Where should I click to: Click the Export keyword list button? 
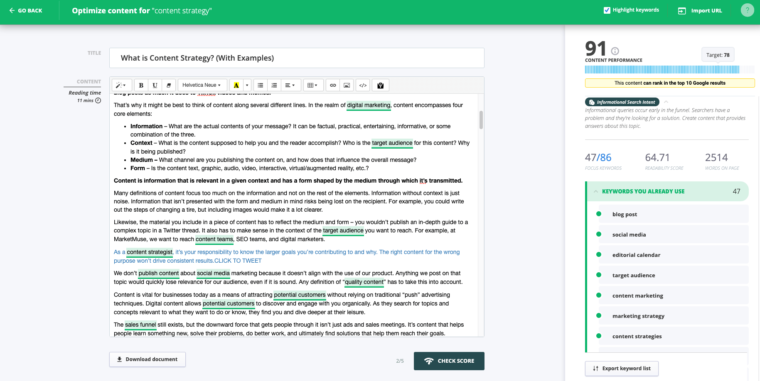[621, 368]
